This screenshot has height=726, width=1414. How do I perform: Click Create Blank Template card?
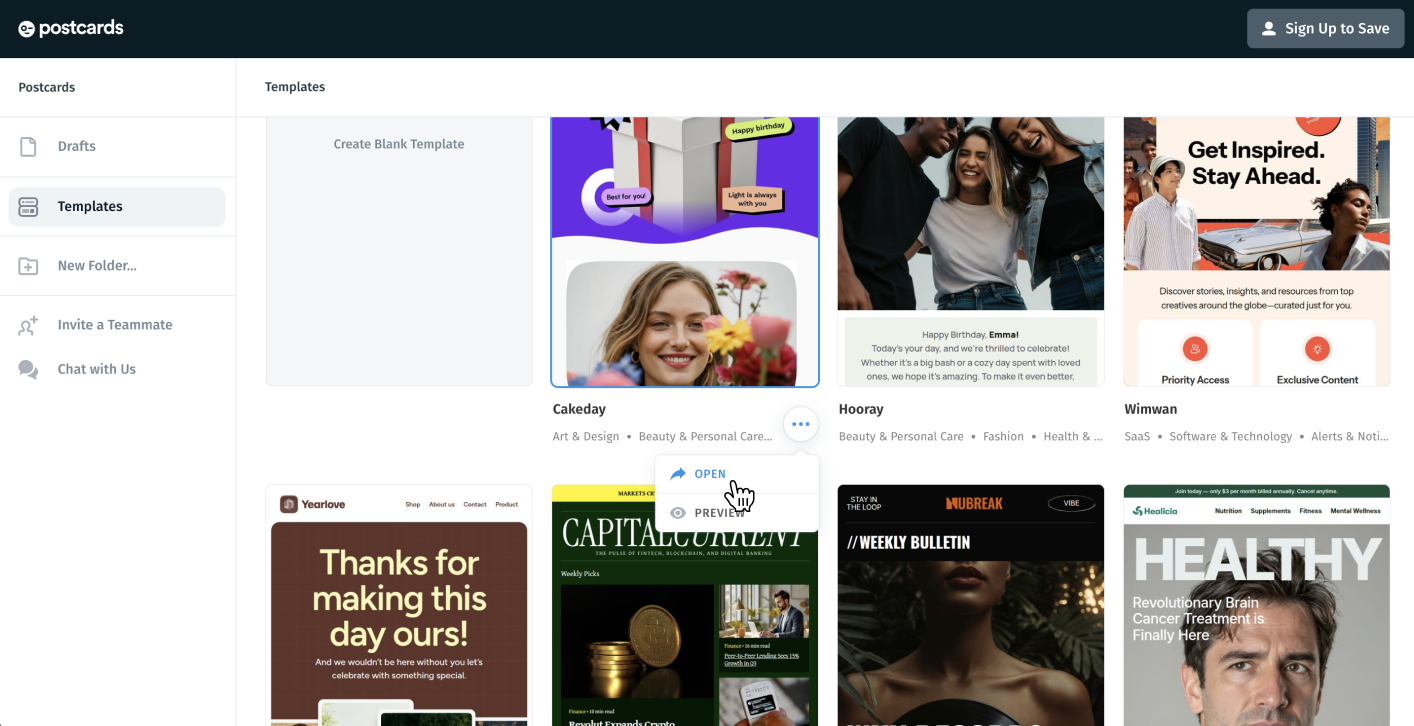point(399,251)
